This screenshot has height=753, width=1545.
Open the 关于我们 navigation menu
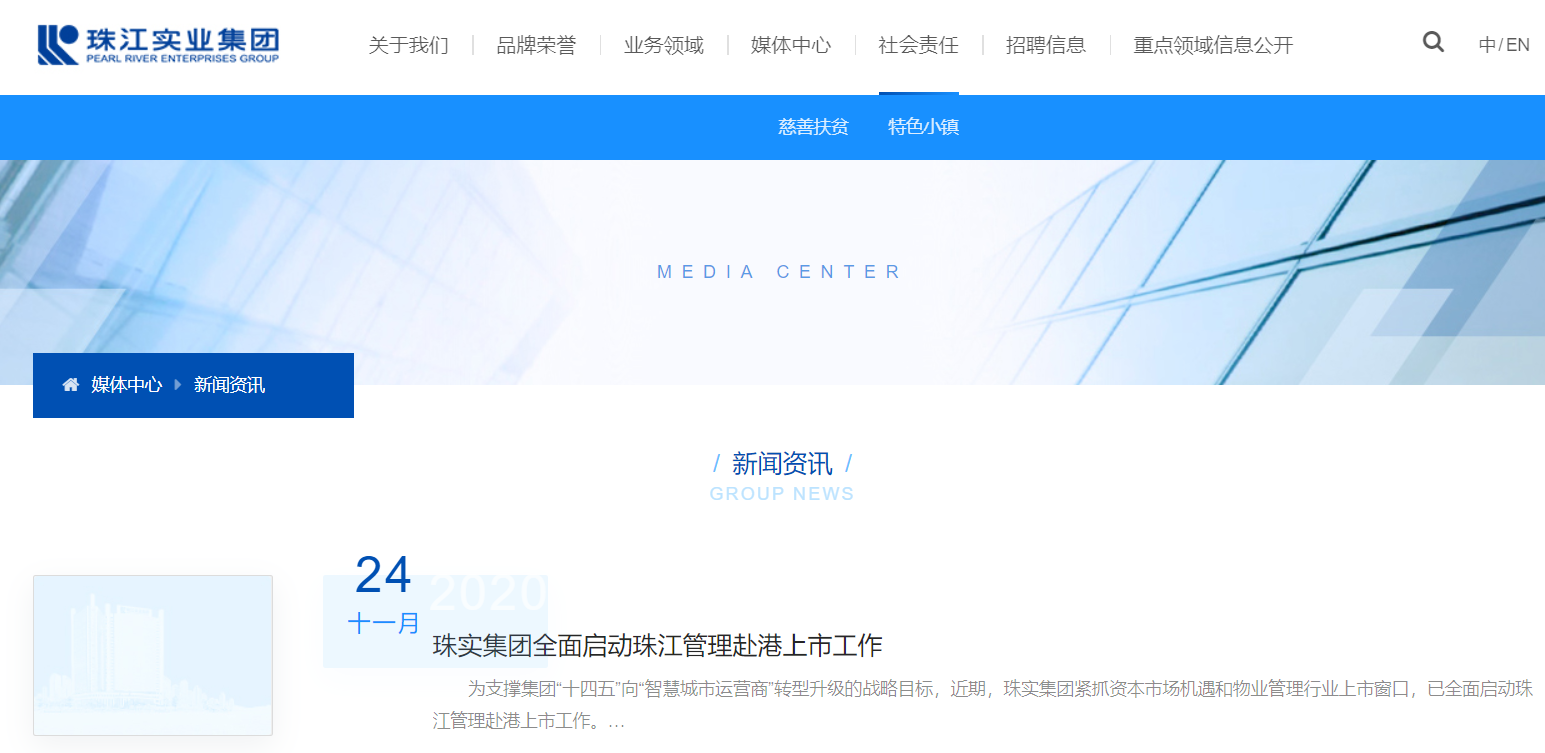[x=408, y=45]
